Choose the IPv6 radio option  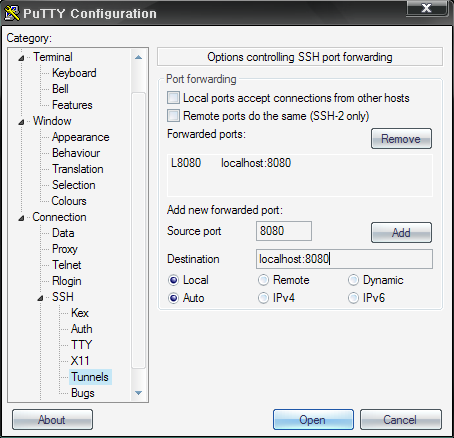353,298
